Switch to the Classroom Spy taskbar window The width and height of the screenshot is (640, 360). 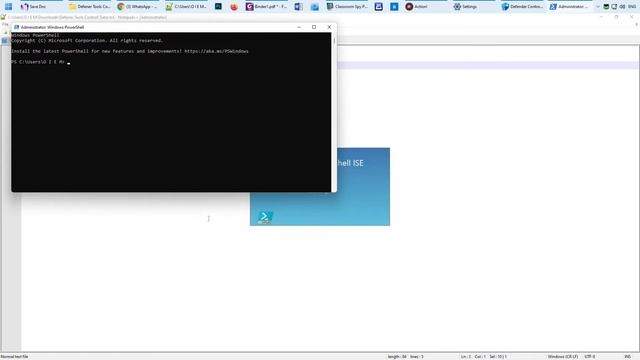[x=347, y=7]
